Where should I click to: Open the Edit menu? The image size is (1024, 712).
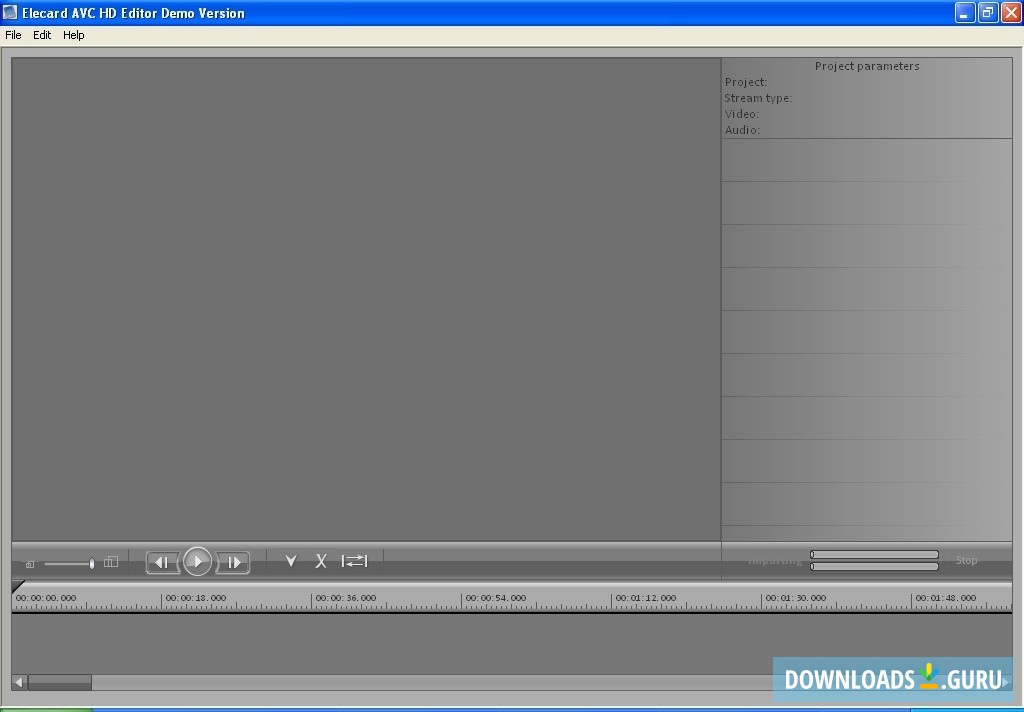(x=42, y=35)
